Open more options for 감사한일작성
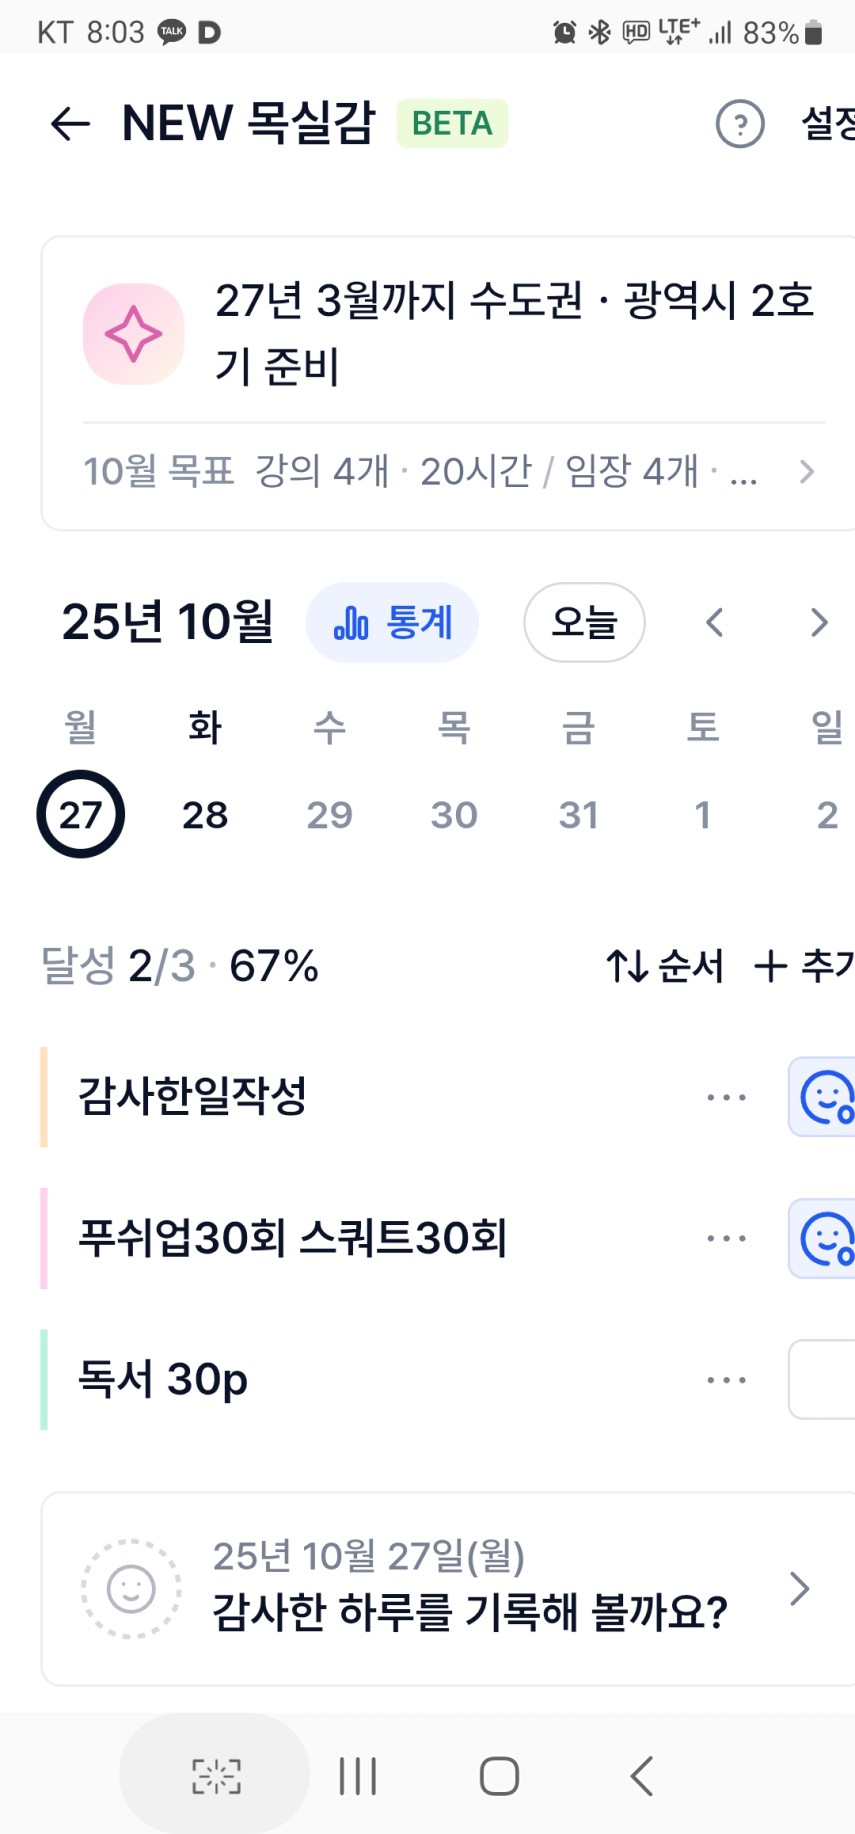 [726, 1097]
